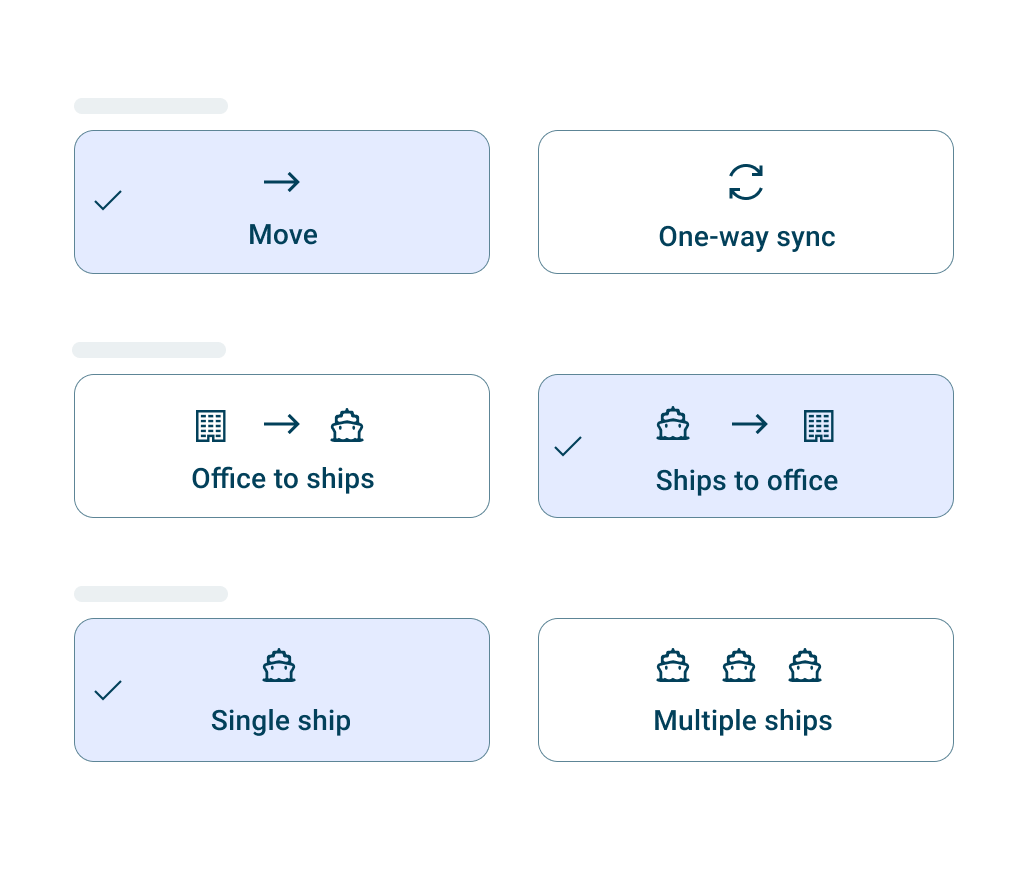Click the ship icon above Single ship
This screenshot has height=896, width=1020.
[279, 665]
